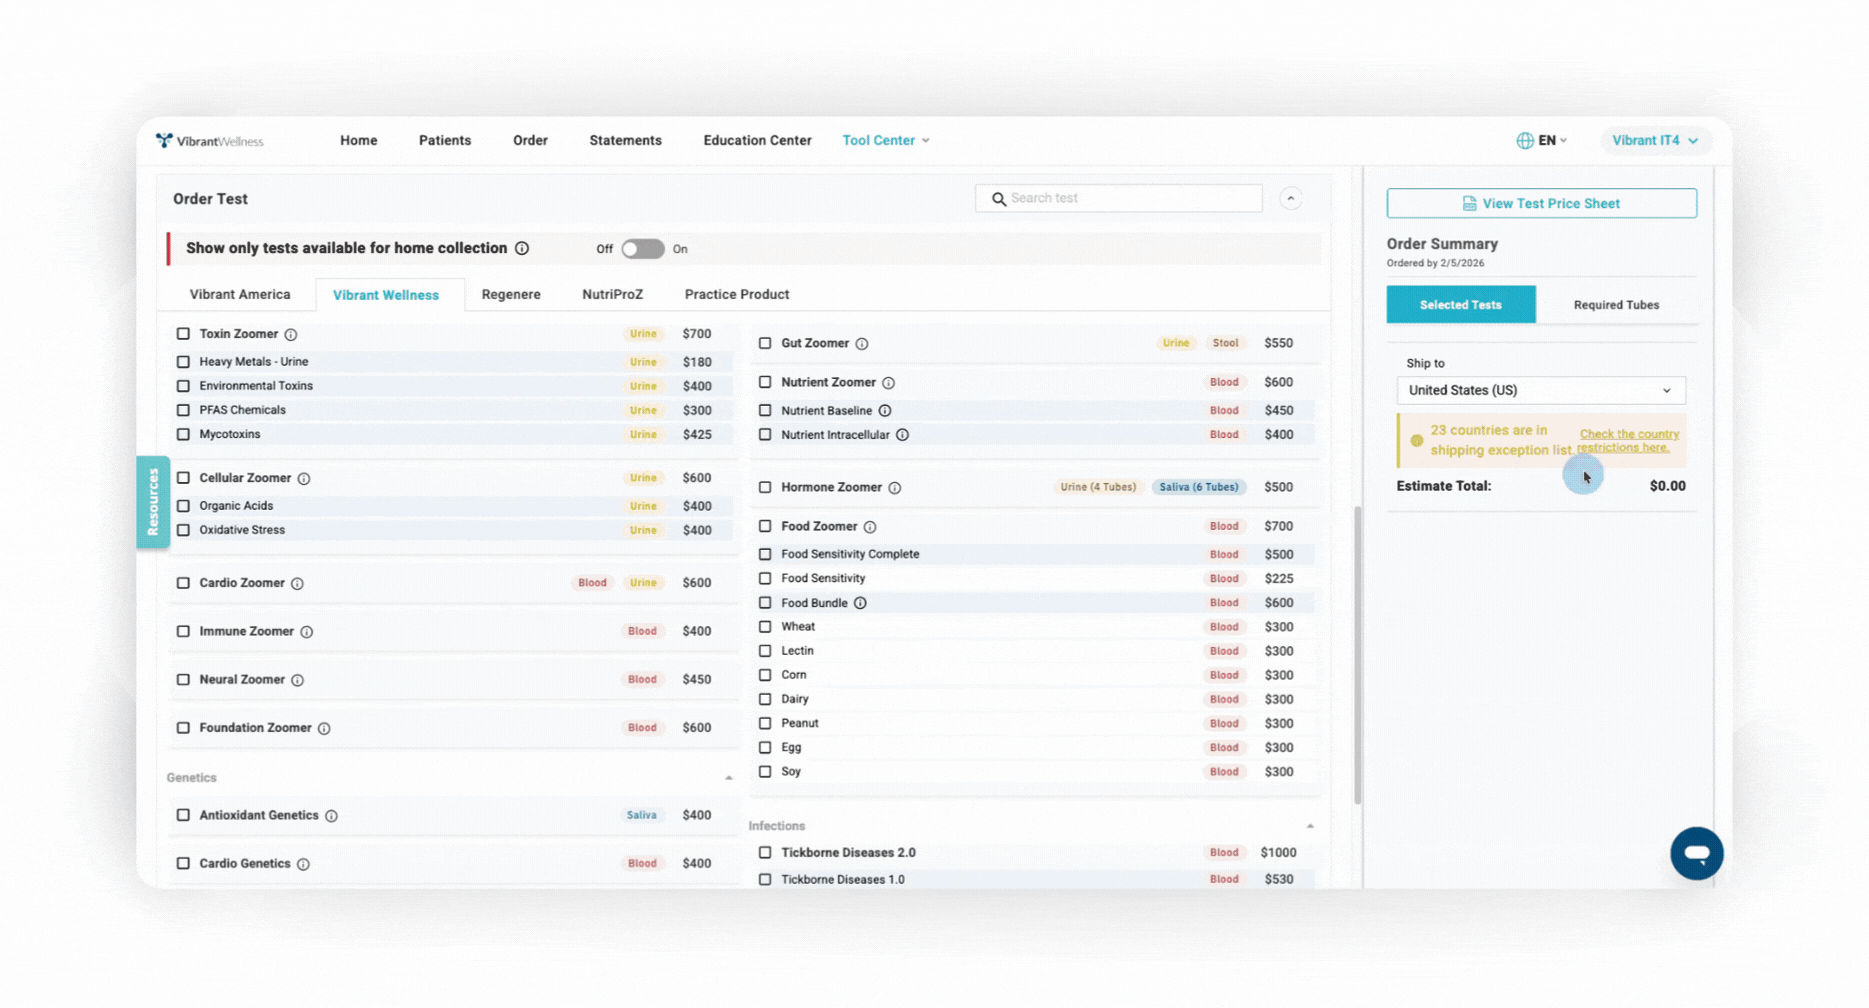Check the Heavy Metals - Urine checkbox
The height and width of the screenshot is (1008, 1869).
click(x=183, y=362)
